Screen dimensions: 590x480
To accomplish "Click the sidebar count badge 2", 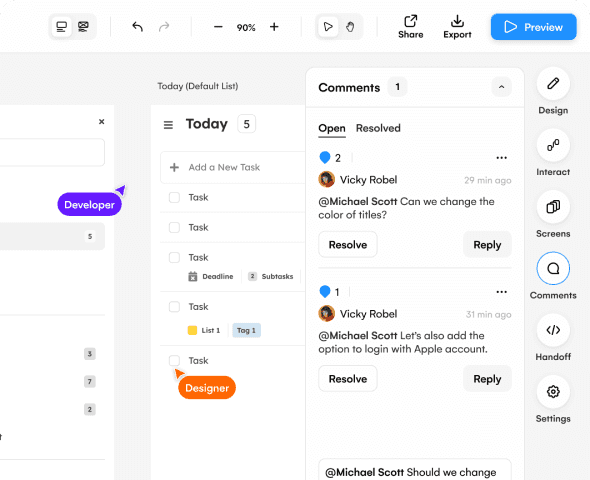I will [x=90, y=409].
